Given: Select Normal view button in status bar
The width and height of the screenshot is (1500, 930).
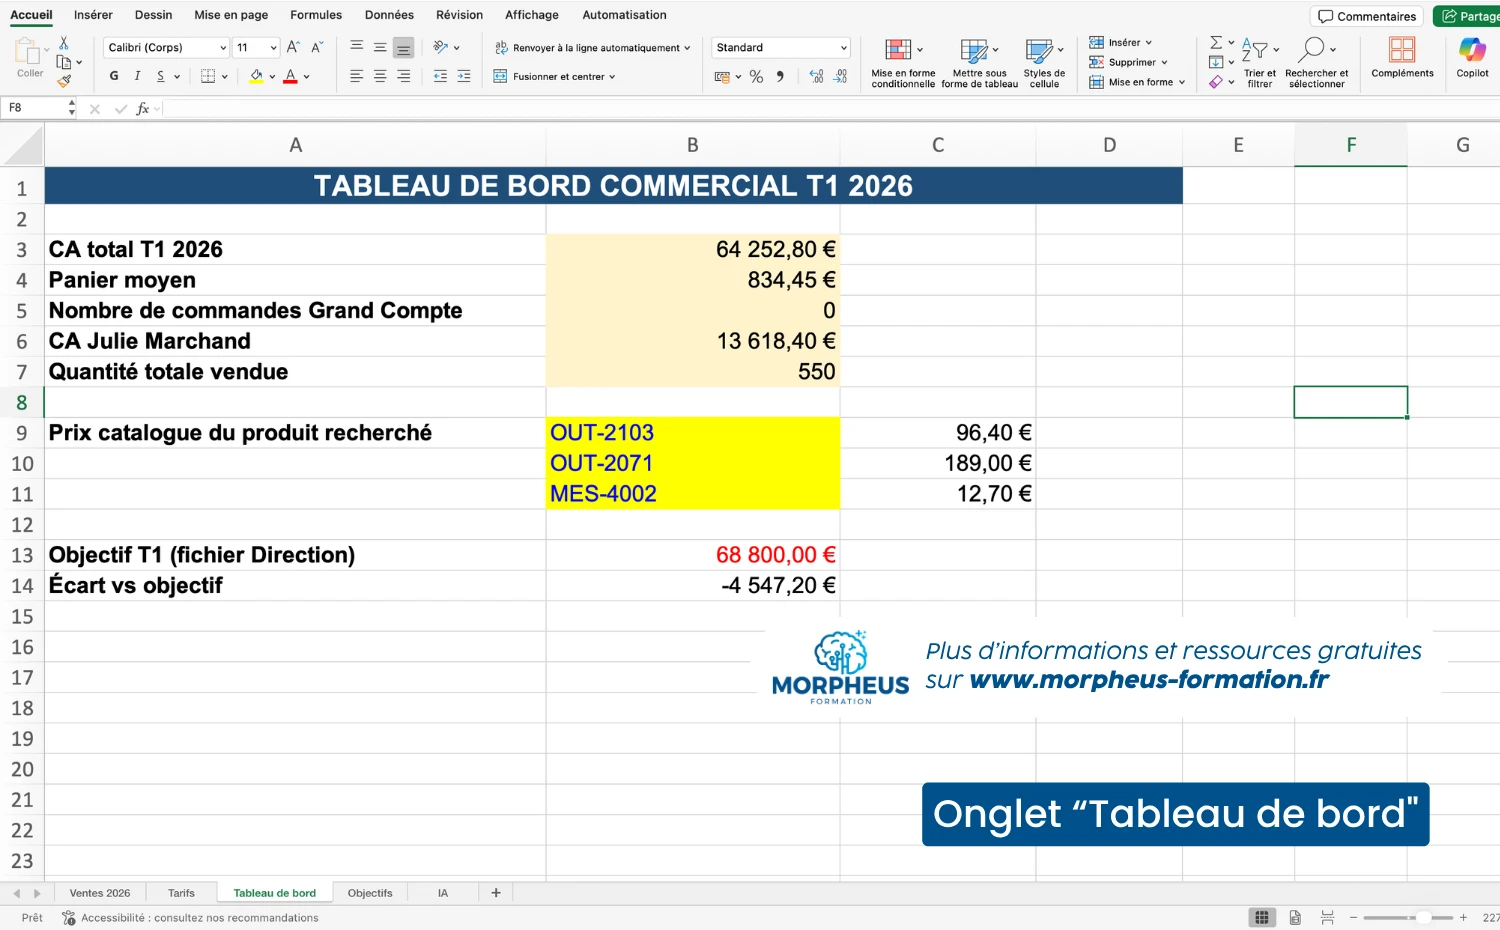Looking at the screenshot, I should pos(1262,917).
